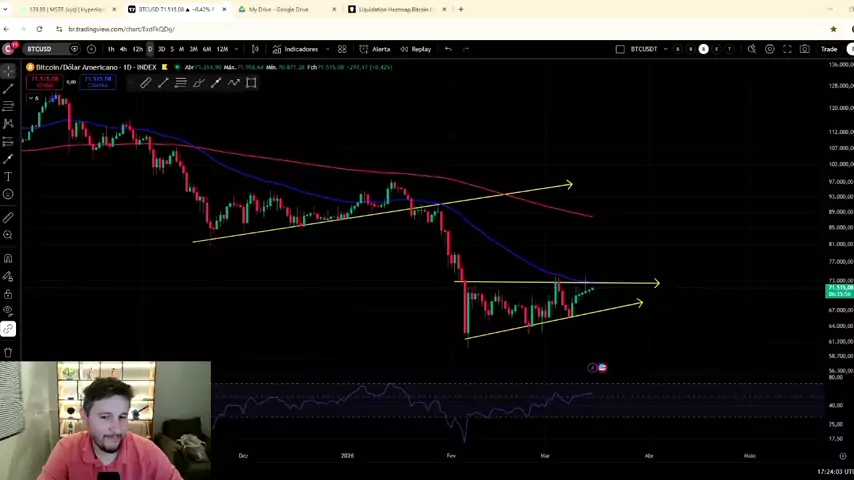Select the 4h timeframe interval

click(x=123, y=49)
